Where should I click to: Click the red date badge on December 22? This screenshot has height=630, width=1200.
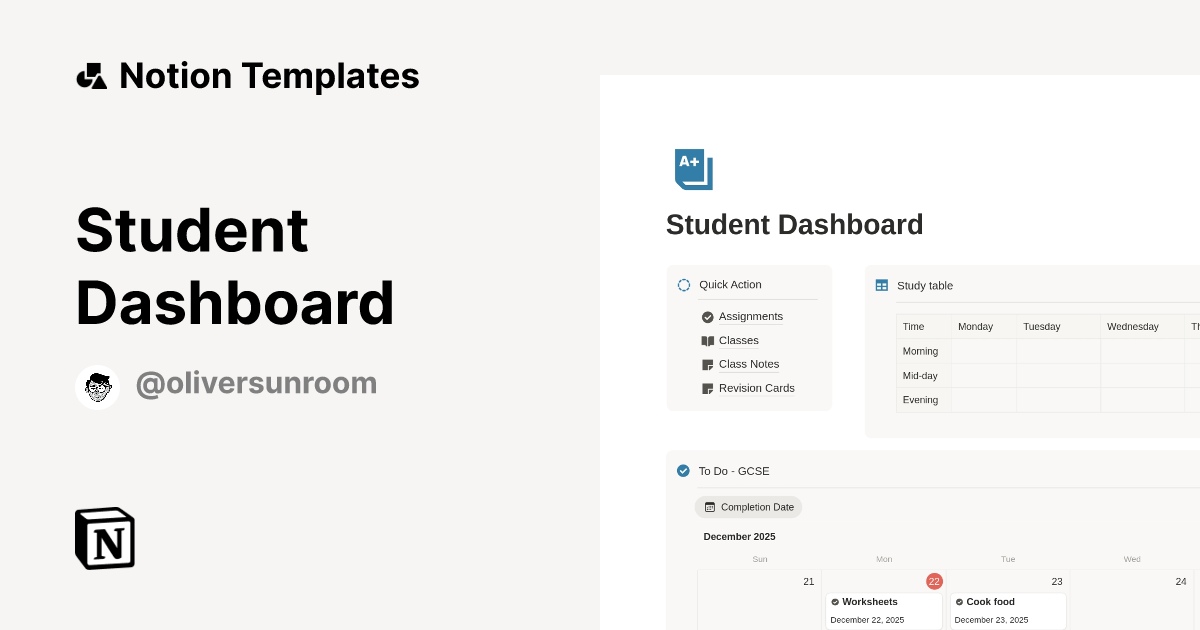934,581
